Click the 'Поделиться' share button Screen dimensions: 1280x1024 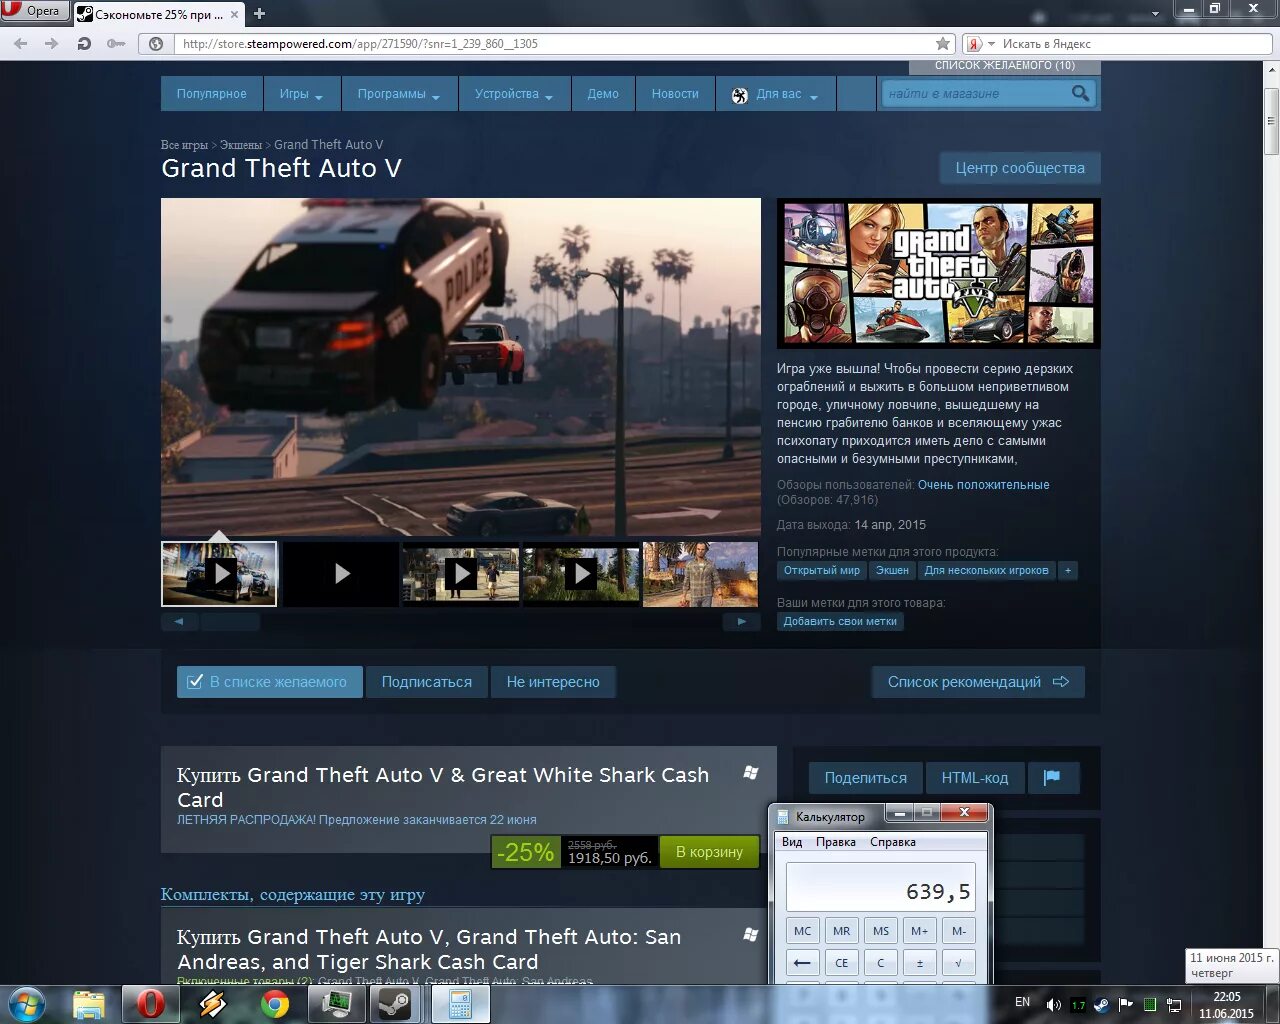866,777
